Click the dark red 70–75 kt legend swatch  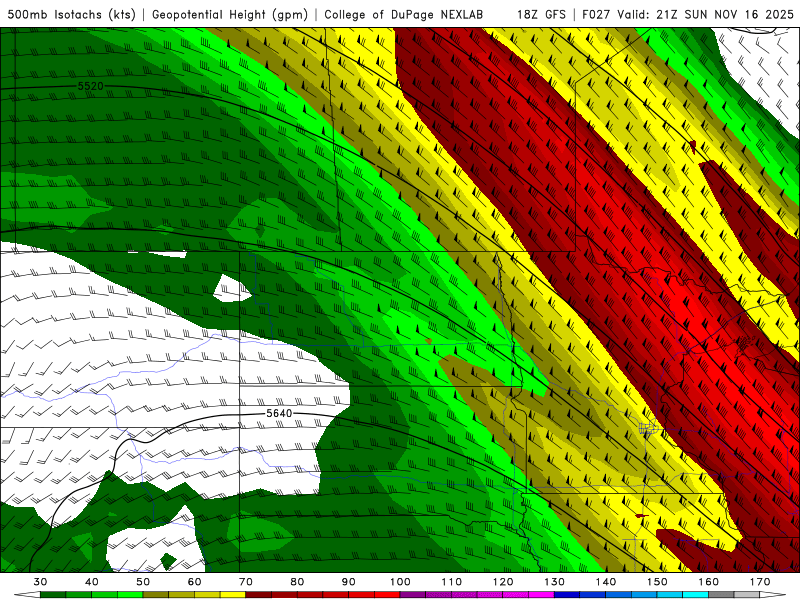259,595
